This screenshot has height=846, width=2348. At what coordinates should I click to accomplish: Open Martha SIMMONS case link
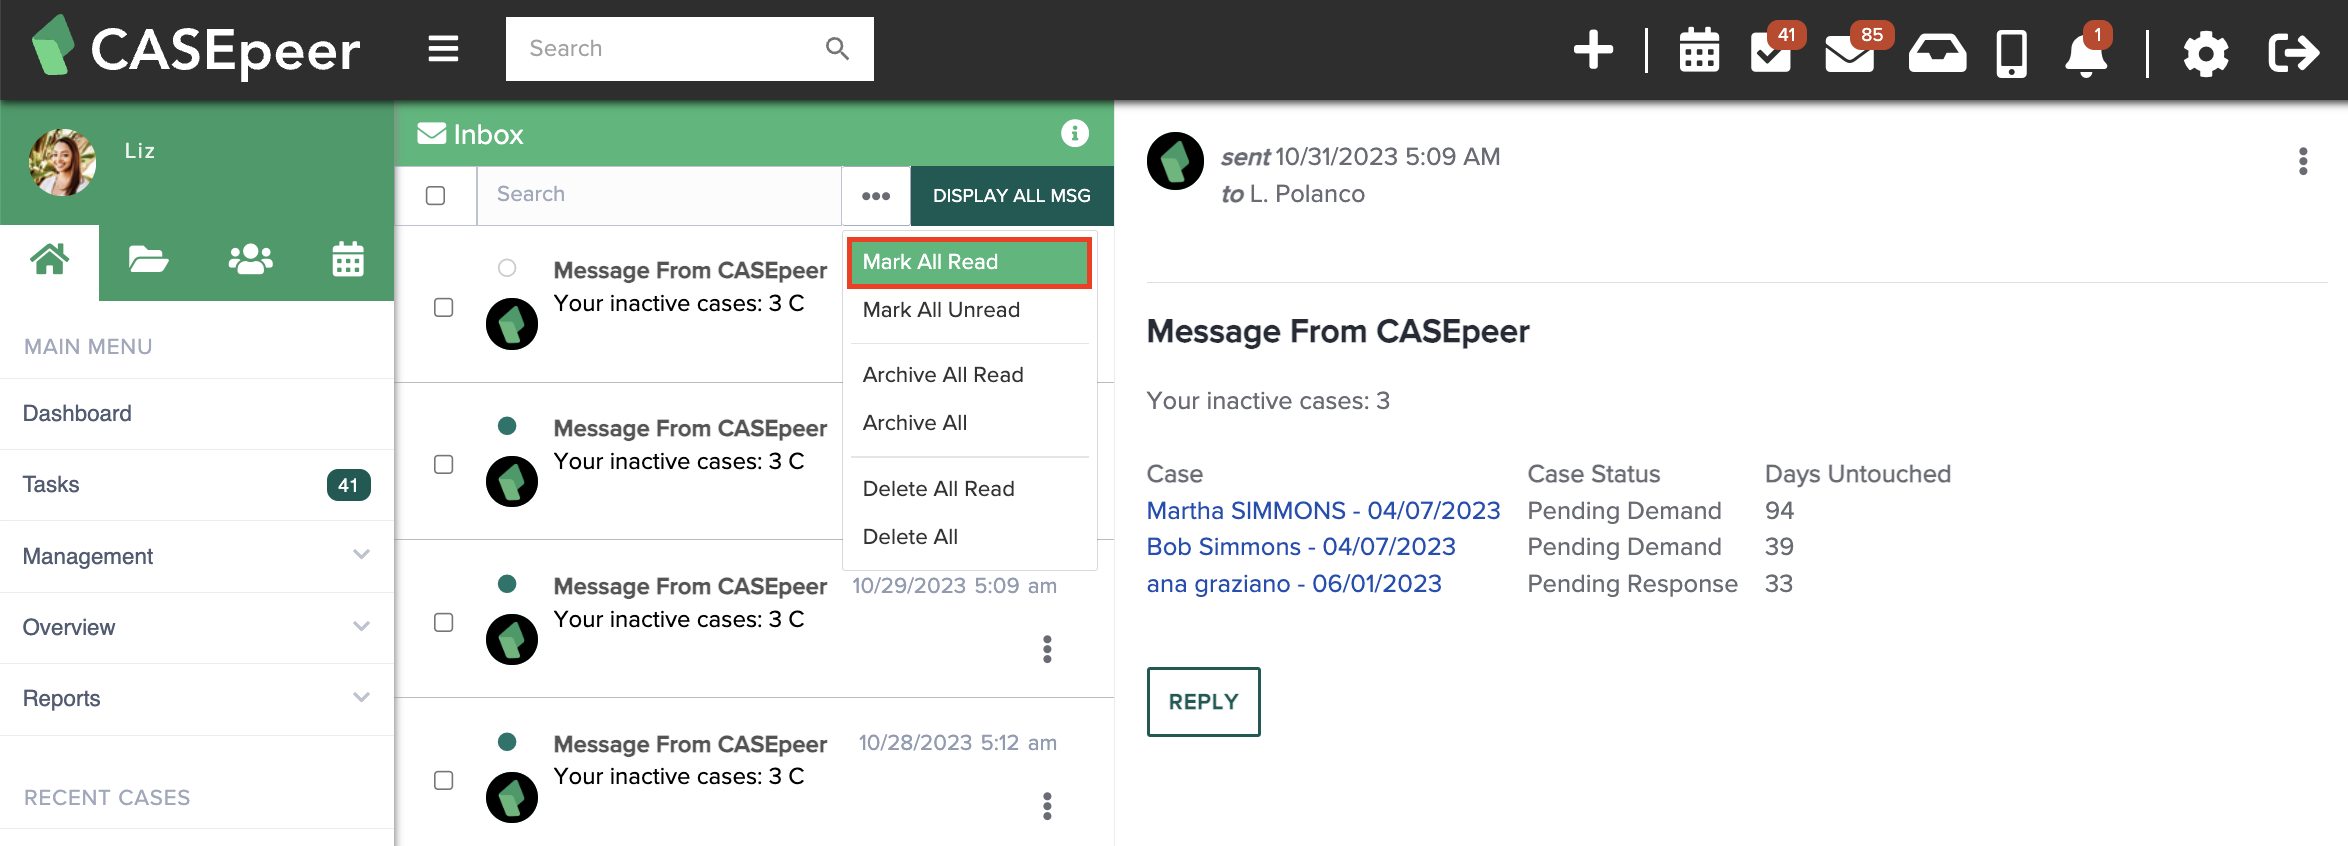click(1323, 511)
